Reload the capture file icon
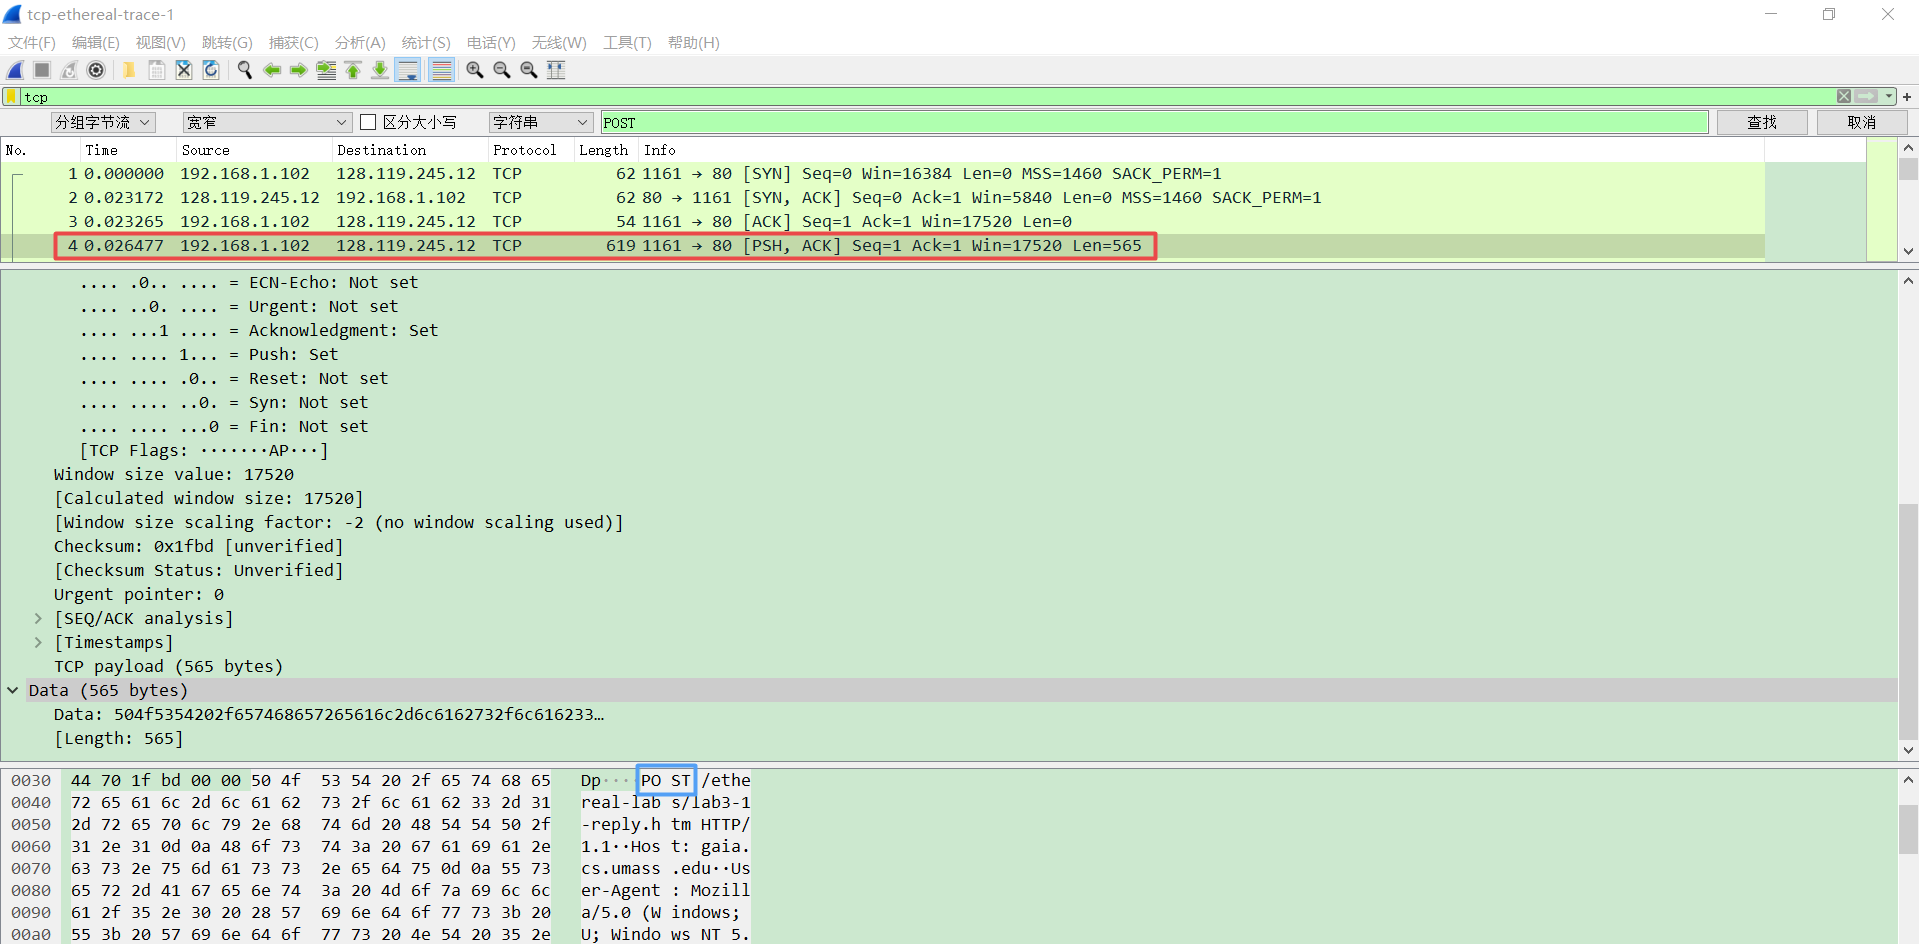 (211, 70)
